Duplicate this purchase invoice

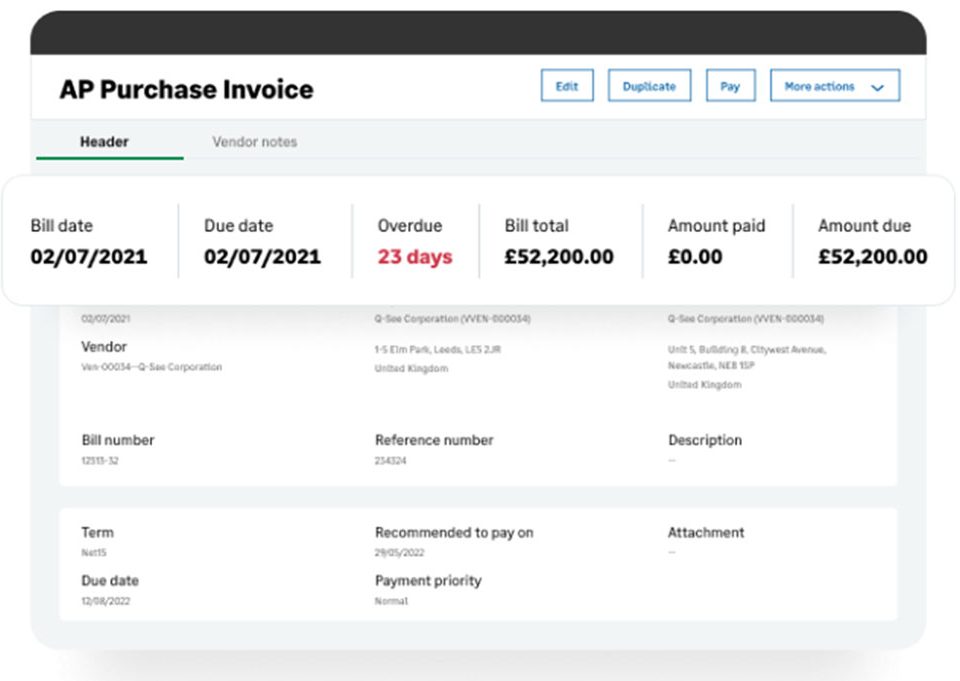pyautogui.click(x=649, y=86)
